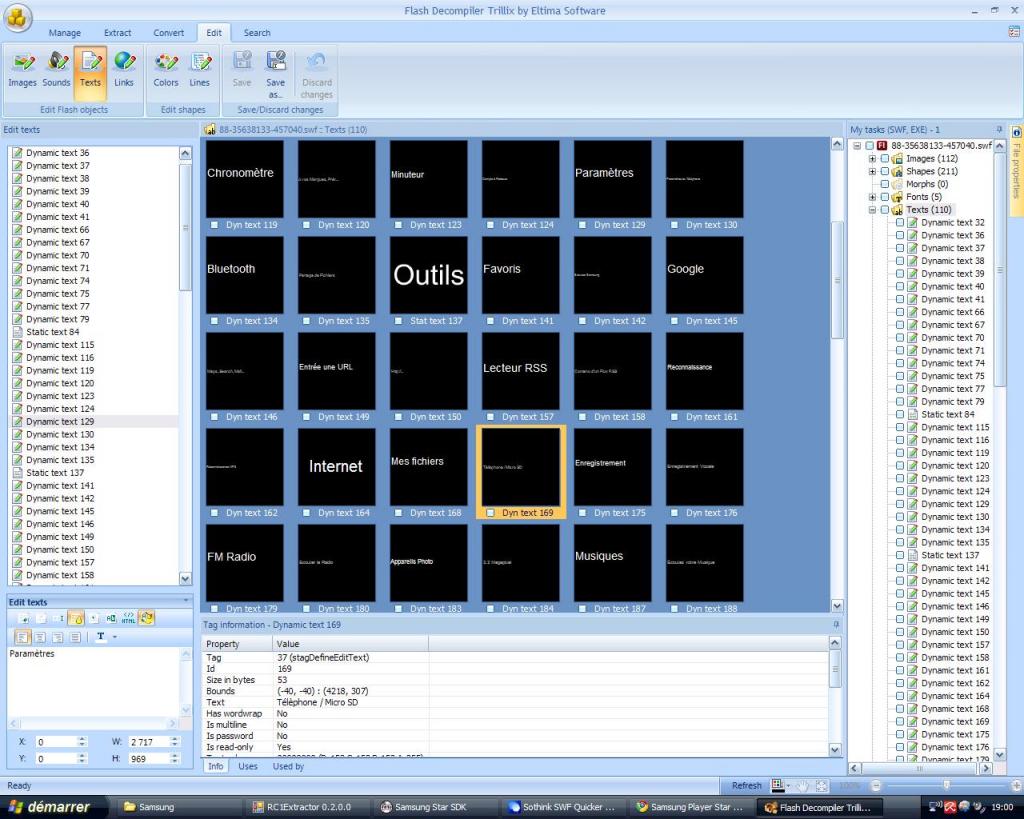This screenshot has height=819, width=1024.
Task: Click the last highlighted icon in Edit texts toolbar
Action: click(146, 618)
